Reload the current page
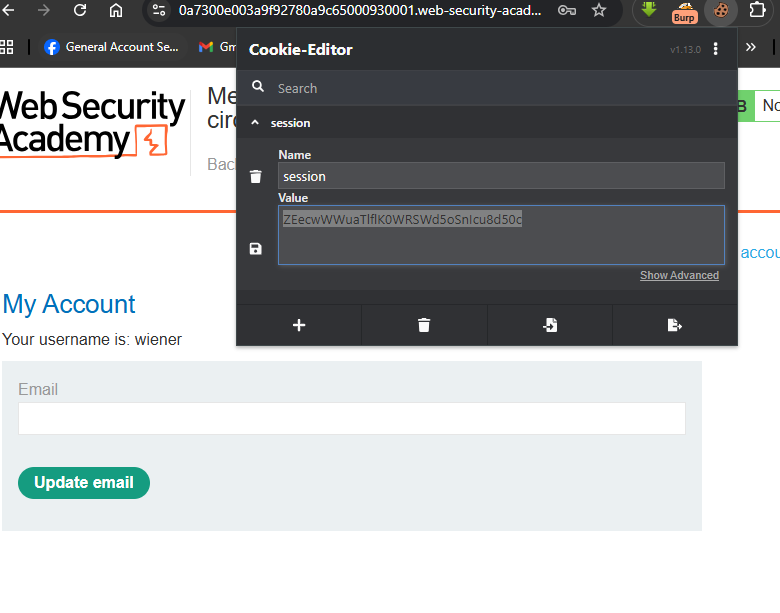 (x=80, y=10)
